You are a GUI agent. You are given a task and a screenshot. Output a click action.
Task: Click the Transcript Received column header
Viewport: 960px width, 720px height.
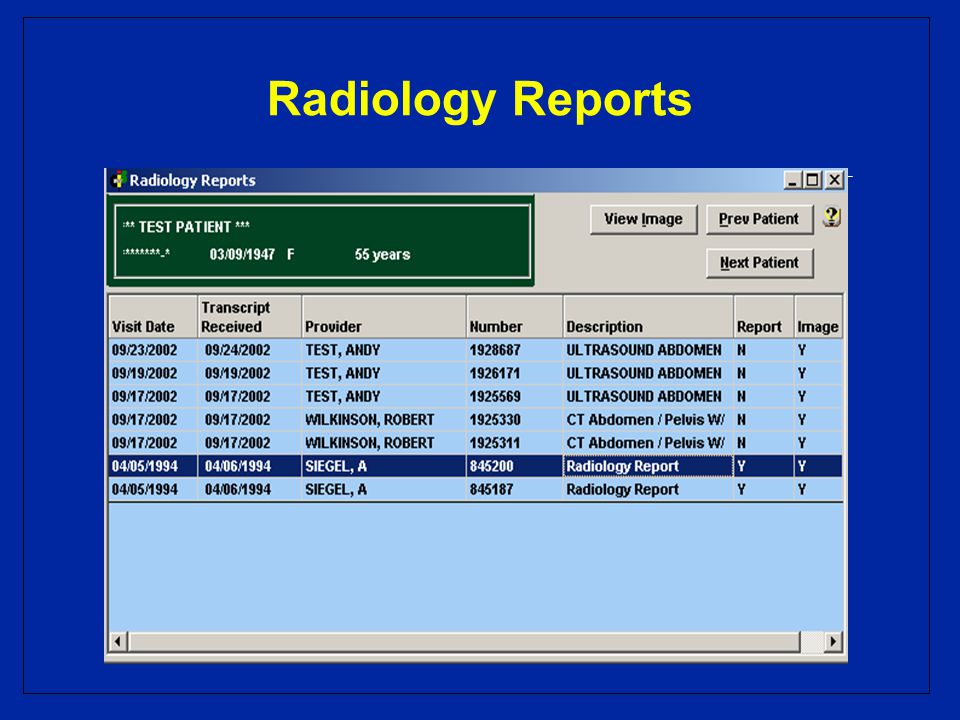click(x=250, y=317)
